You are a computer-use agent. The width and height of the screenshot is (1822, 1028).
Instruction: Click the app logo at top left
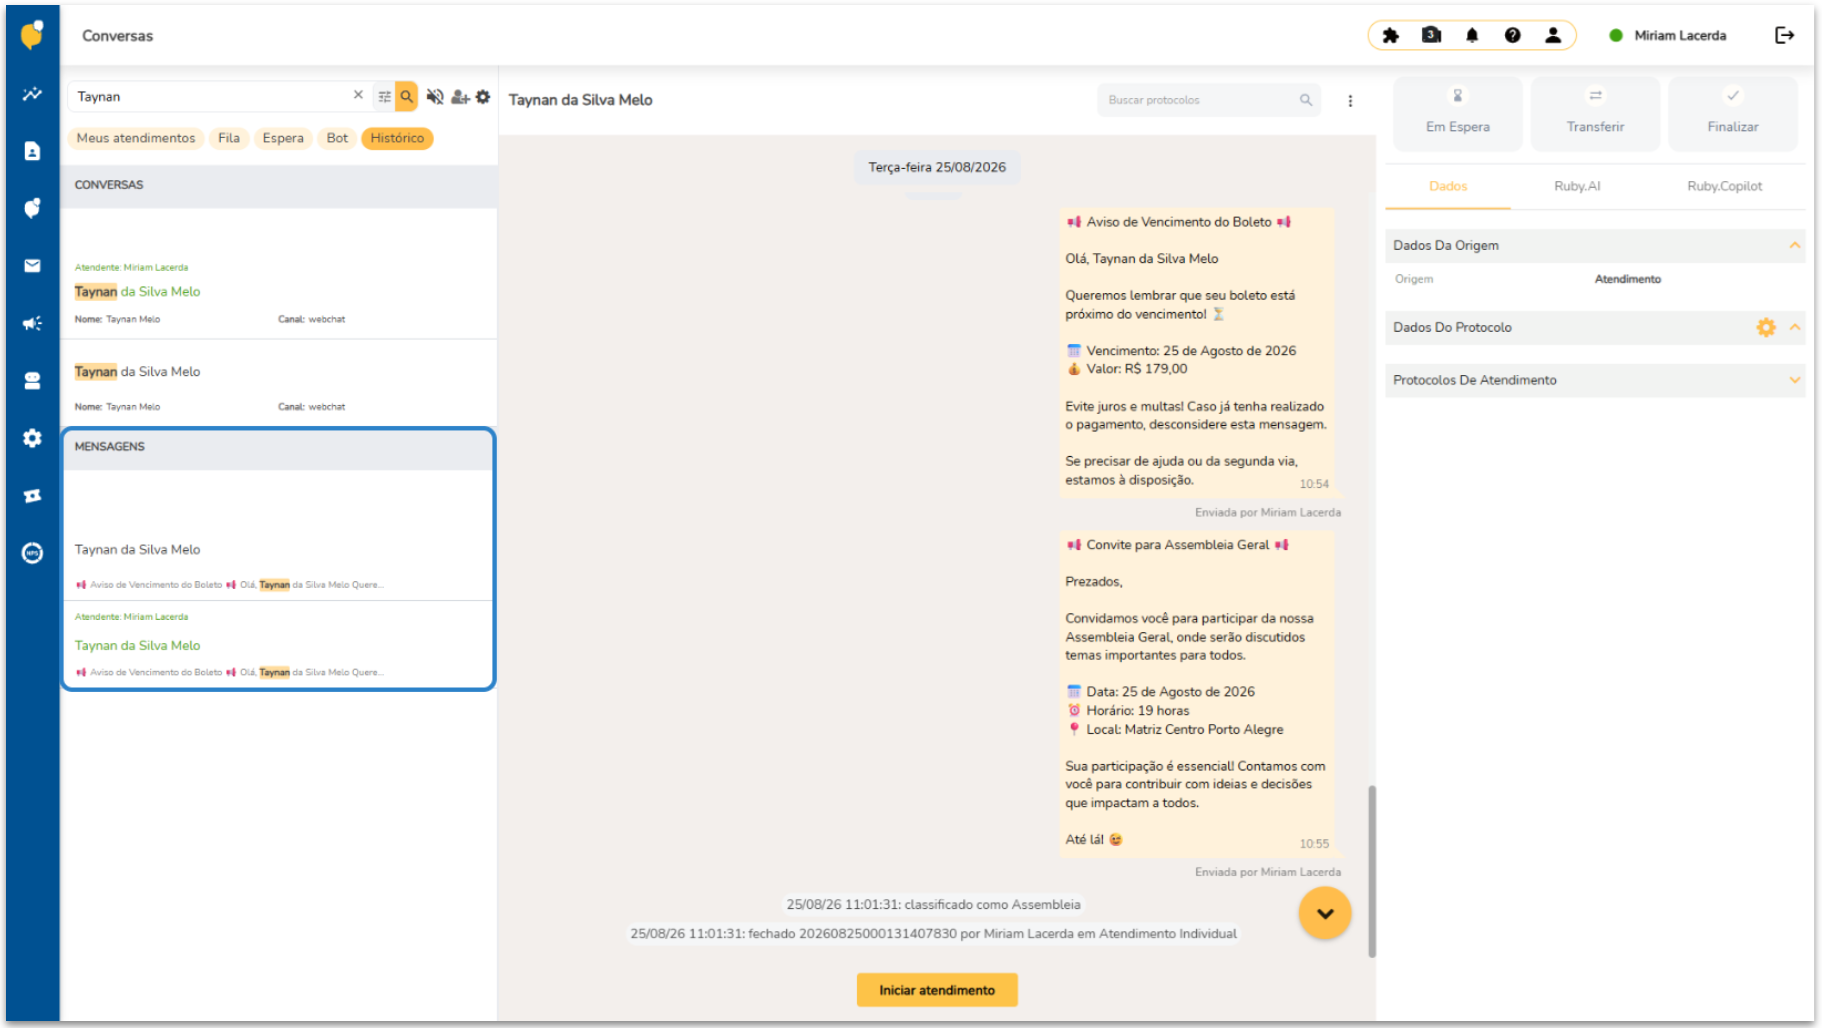(x=32, y=35)
